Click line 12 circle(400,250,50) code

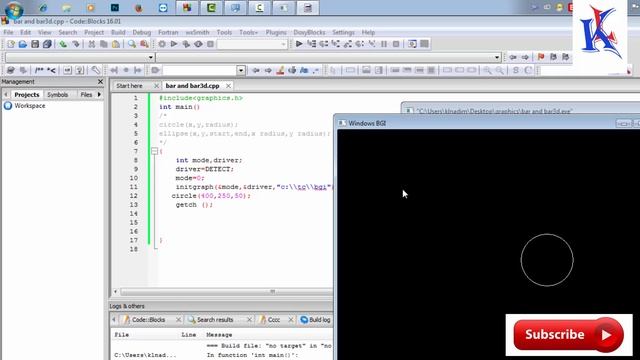point(211,196)
